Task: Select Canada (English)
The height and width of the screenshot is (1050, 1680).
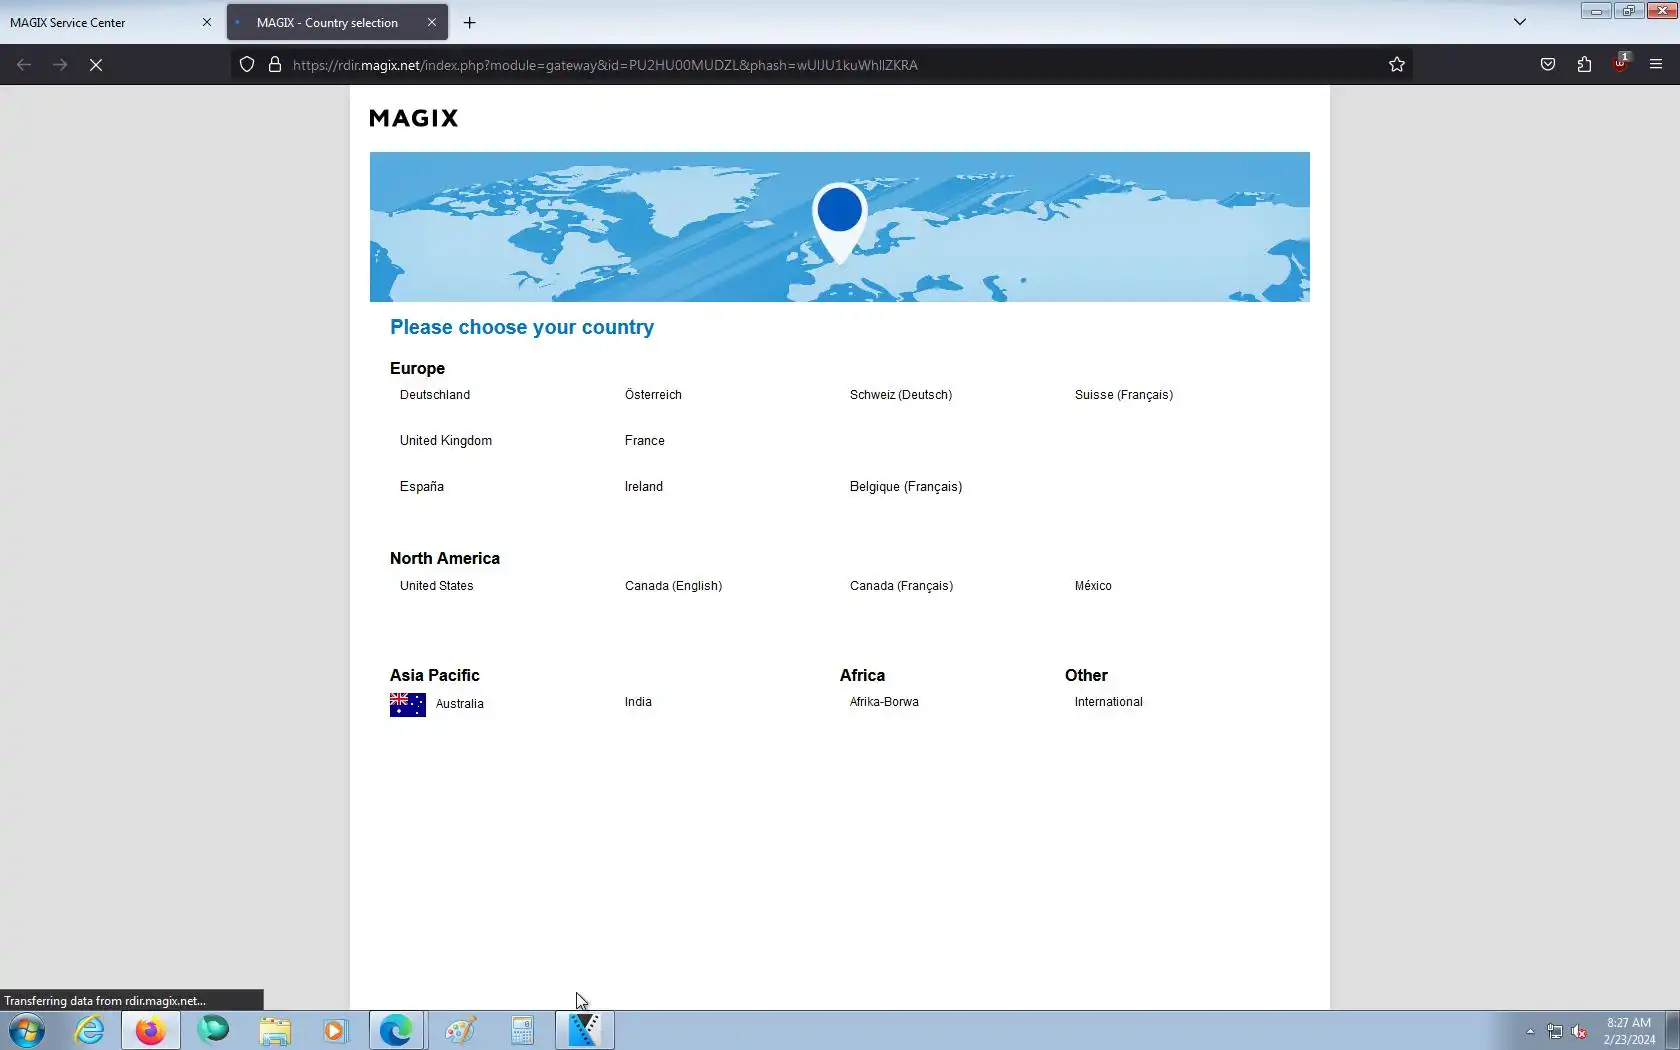Action: click(x=673, y=586)
